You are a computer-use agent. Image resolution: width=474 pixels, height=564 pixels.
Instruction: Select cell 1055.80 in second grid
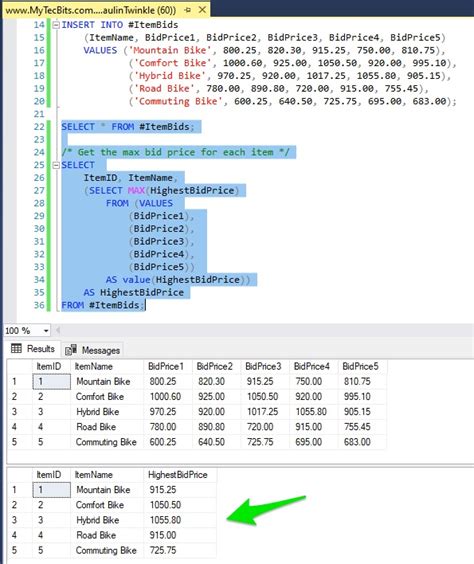pos(180,520)
